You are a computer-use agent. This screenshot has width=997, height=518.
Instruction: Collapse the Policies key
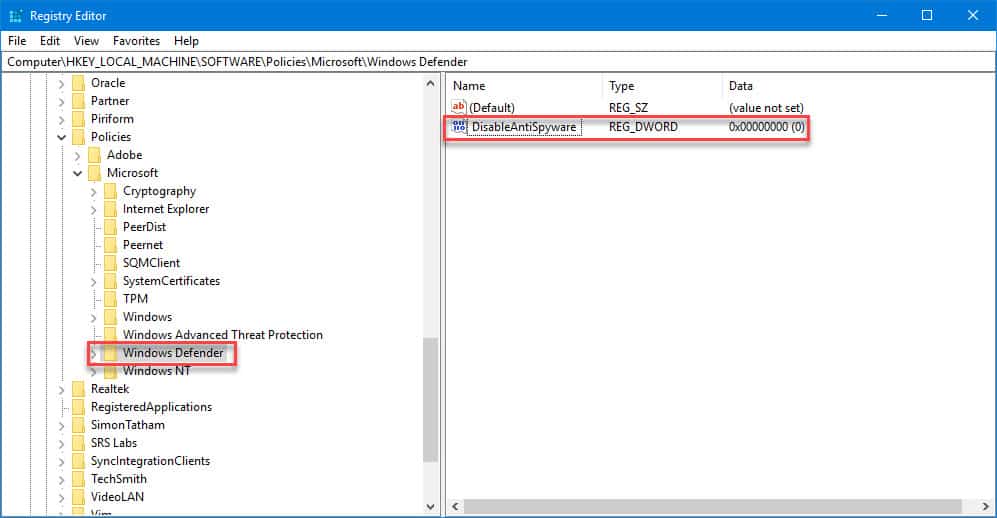click(62, 137)
